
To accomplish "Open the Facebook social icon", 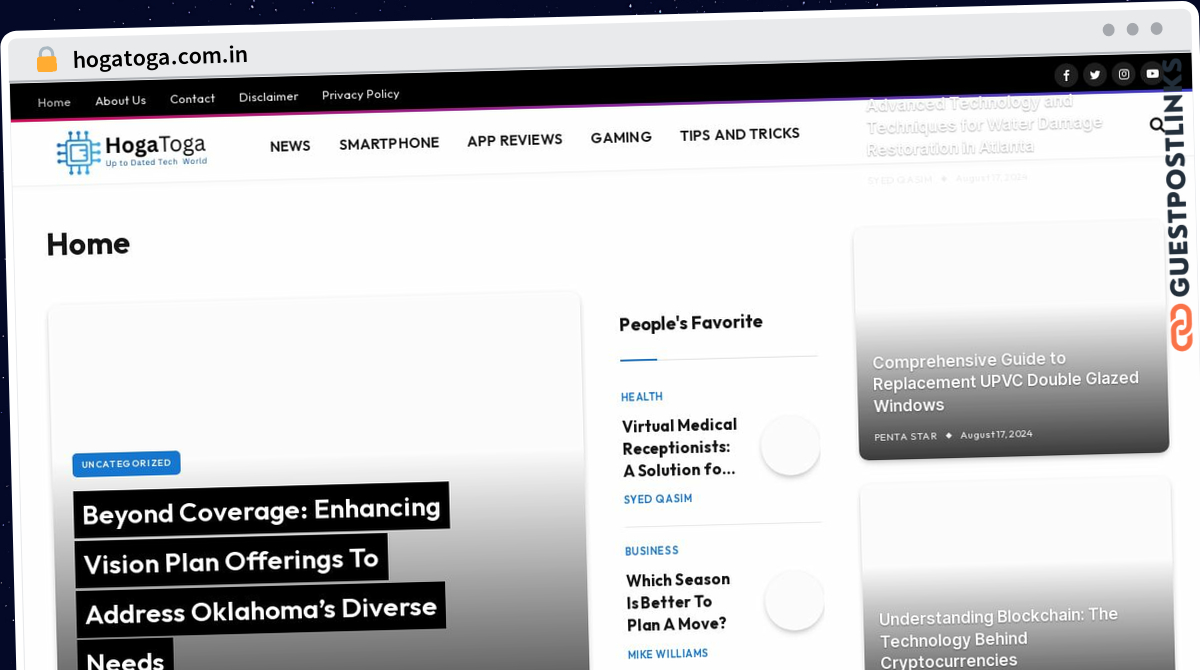I will (1066, 75).
